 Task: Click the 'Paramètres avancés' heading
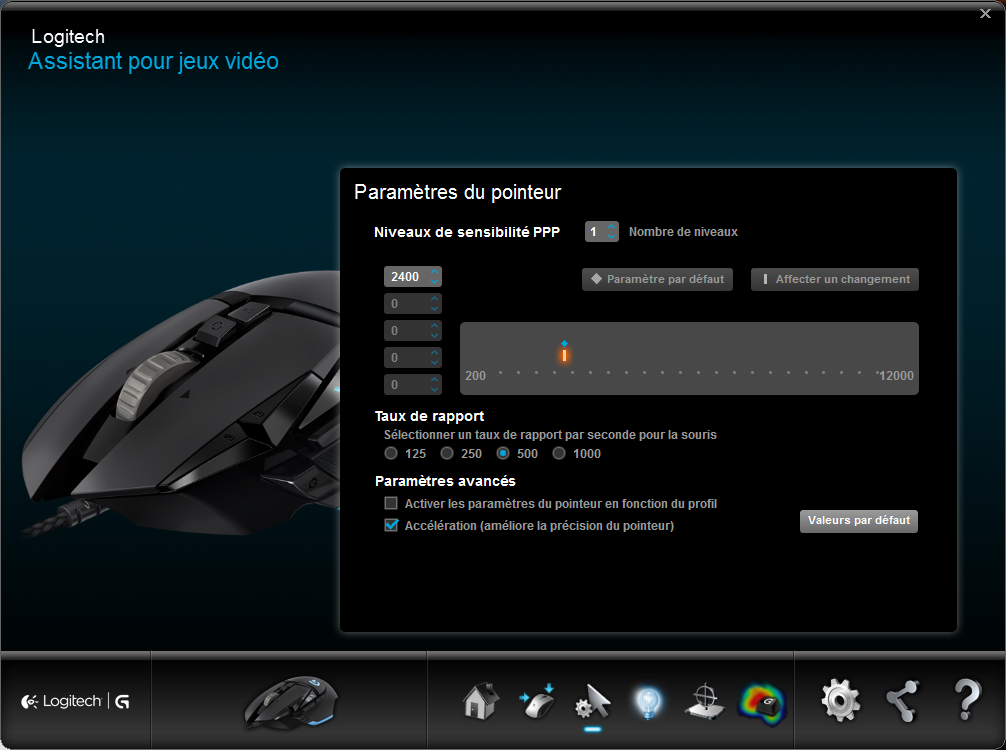click(x=445, y=481)
